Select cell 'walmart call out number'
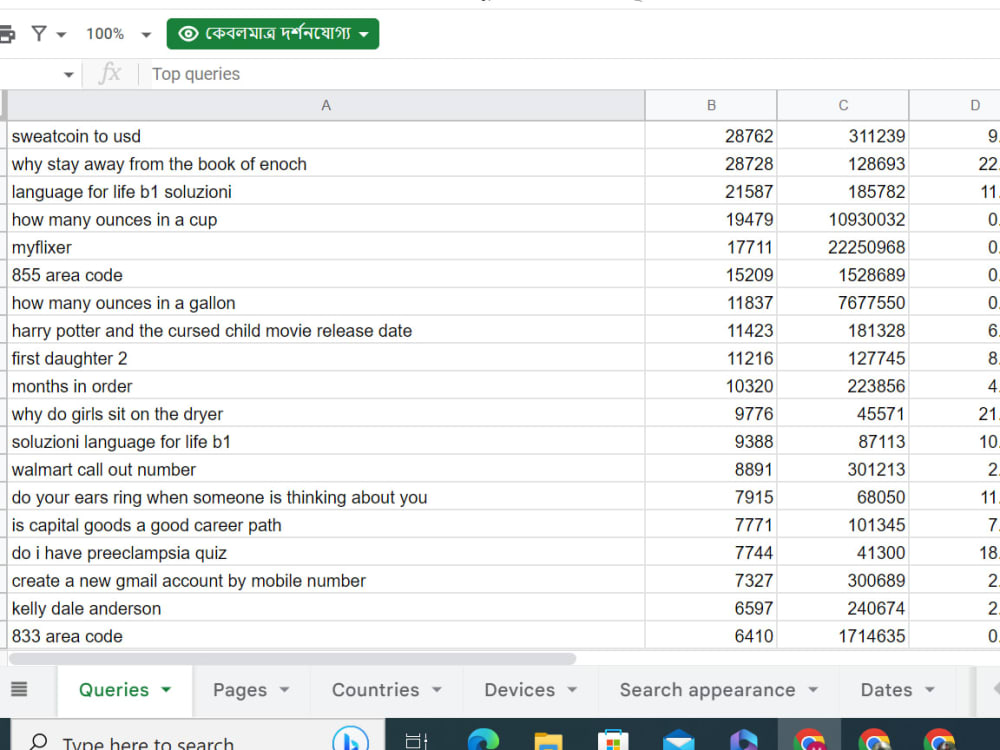The height and width of the screenshot is (750, 1000). pyautogui.click(x=326, y=469)
